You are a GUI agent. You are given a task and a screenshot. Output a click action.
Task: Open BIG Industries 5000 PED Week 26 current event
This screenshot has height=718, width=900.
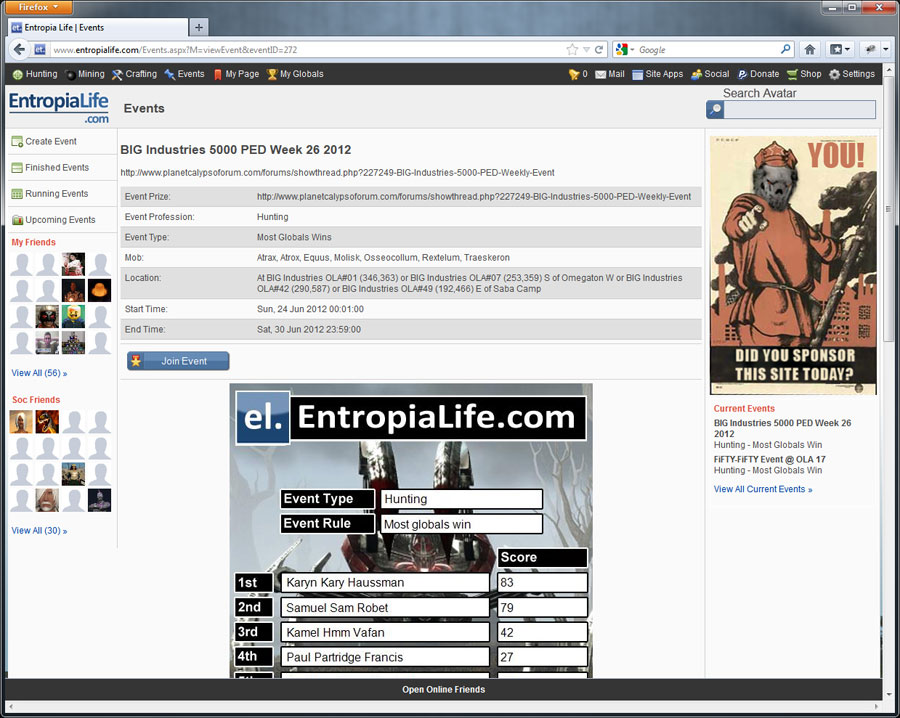coord(782,428)
